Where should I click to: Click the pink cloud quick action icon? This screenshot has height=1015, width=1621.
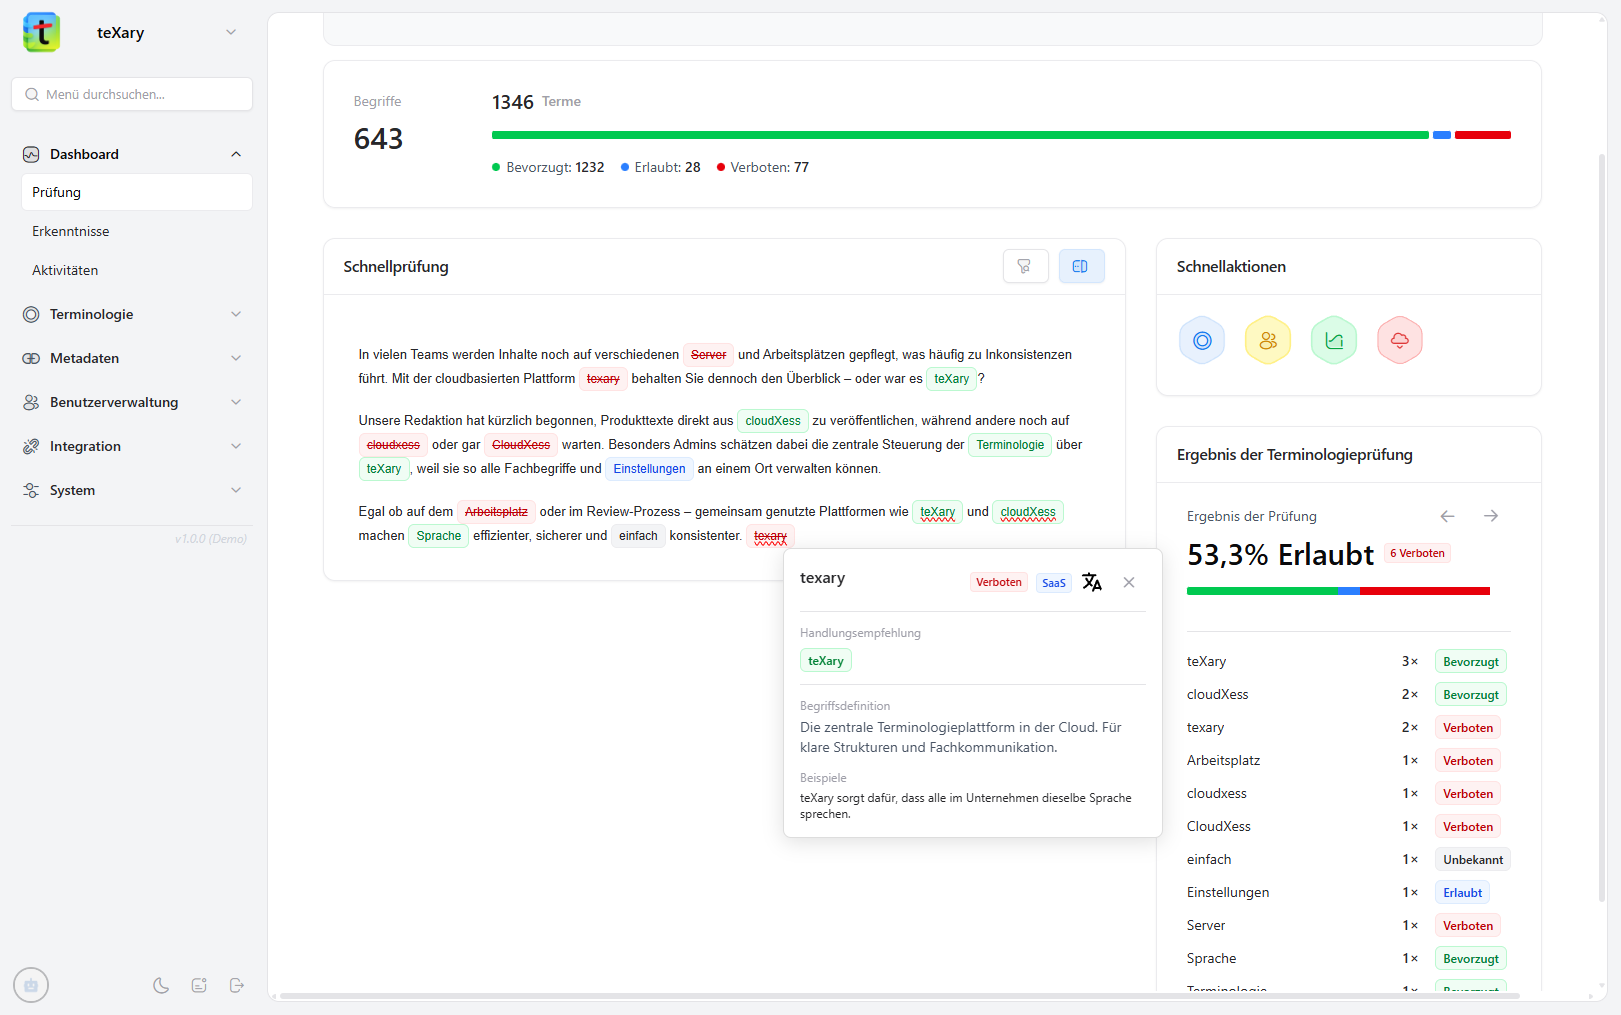tap(1399, 341)
